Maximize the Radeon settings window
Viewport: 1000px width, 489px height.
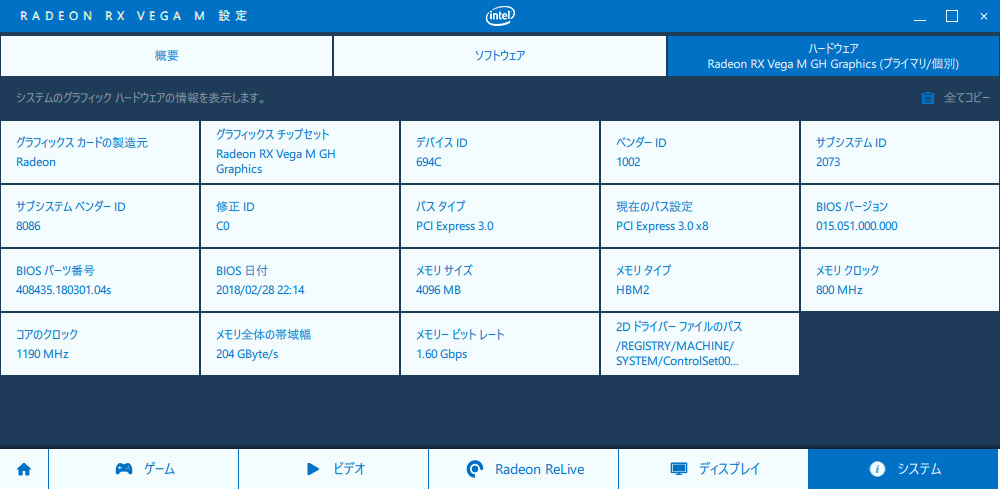[x=952, y=17]
